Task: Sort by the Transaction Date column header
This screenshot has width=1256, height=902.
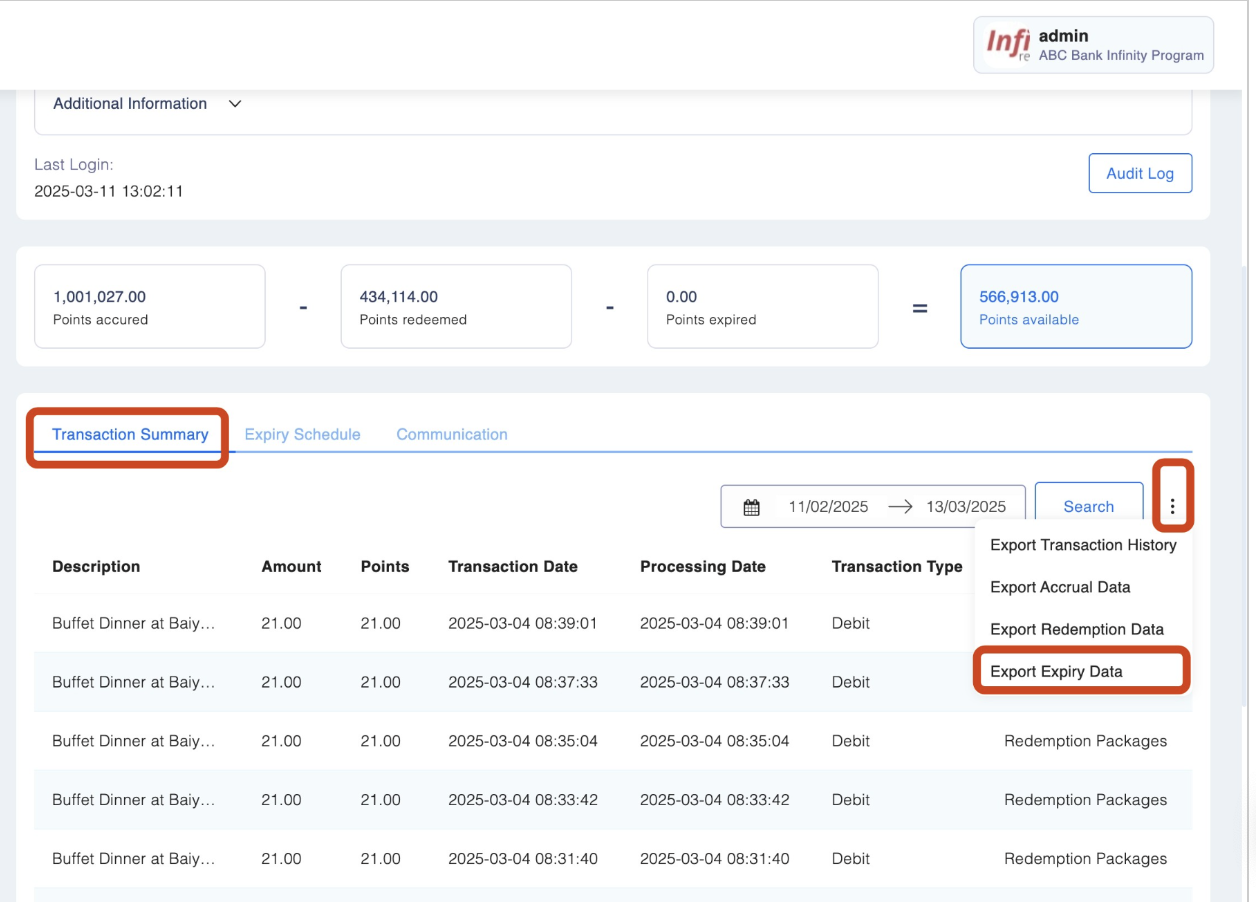Action: (x=513, y=566)
